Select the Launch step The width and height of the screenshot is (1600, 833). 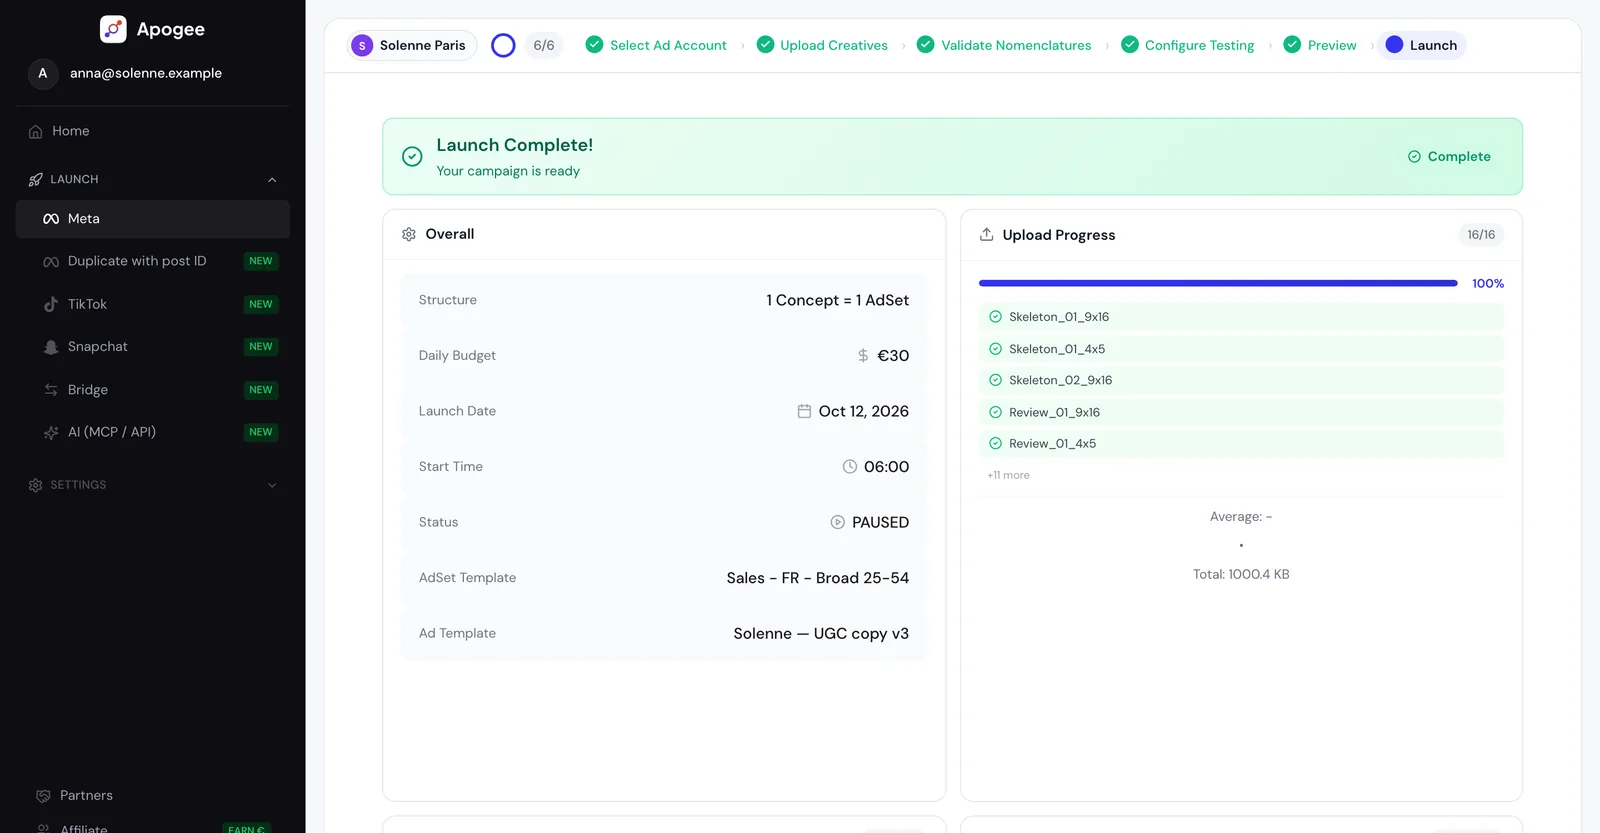click(x=1421, y=46)
